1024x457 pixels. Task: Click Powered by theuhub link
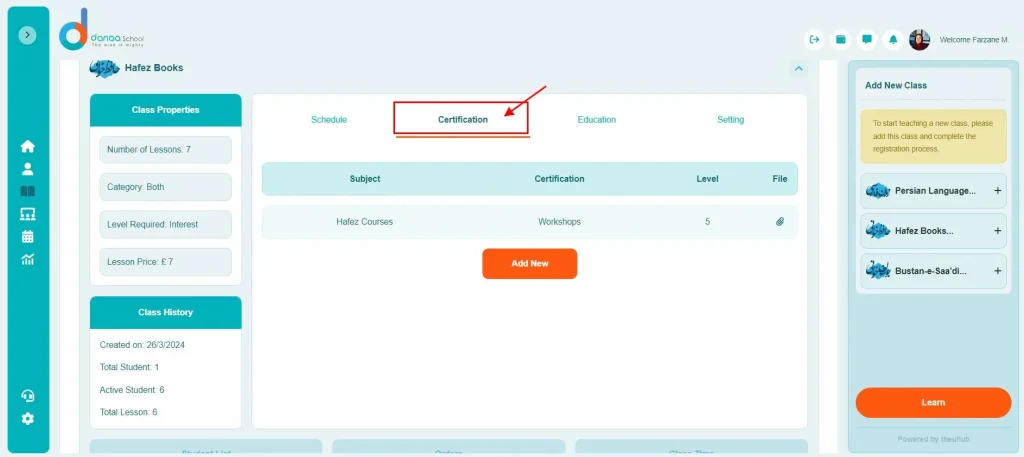[x=933, y=439]
